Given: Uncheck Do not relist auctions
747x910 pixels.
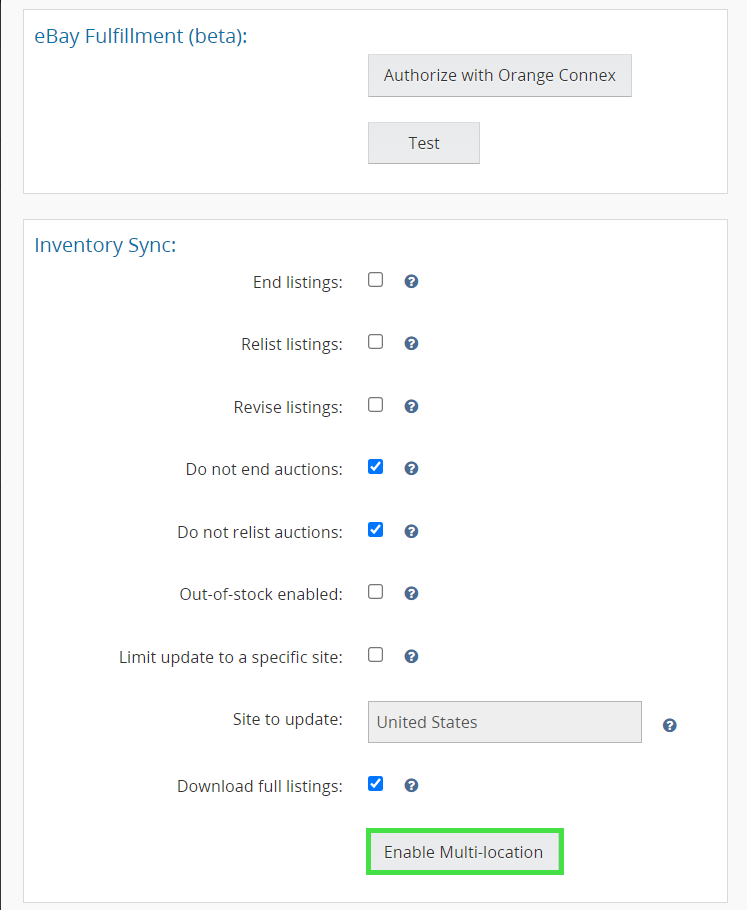Looking at the screenshot, I should point(376,529).
